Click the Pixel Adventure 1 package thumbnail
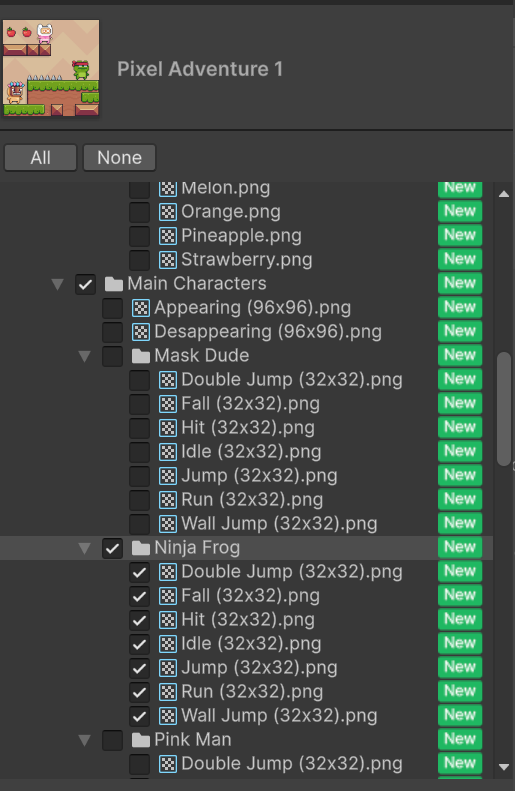Viewport: 515px width, 791px height. (51, 68)
